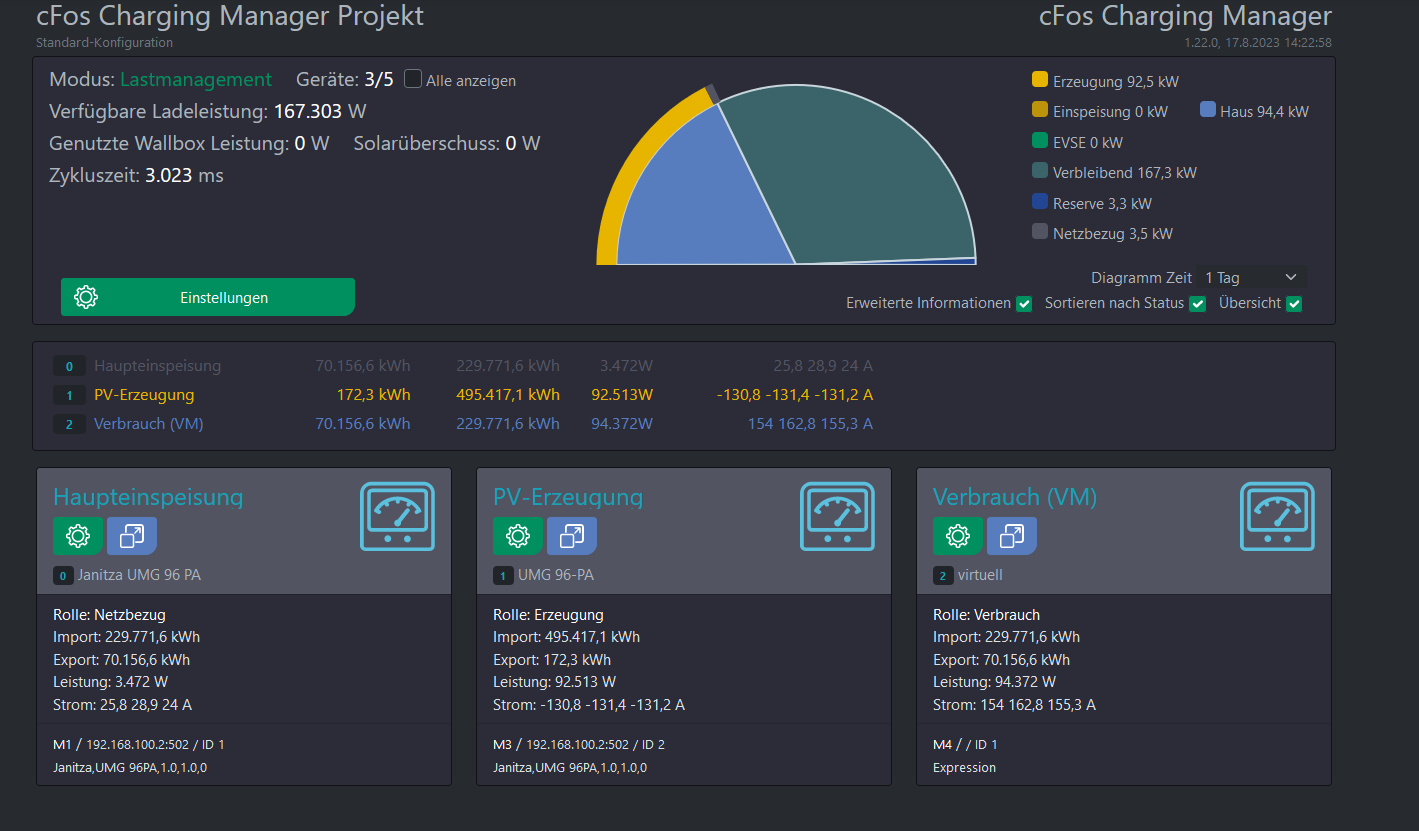Open the Diagramm Zeit dropdown

tap(1252, 277)
